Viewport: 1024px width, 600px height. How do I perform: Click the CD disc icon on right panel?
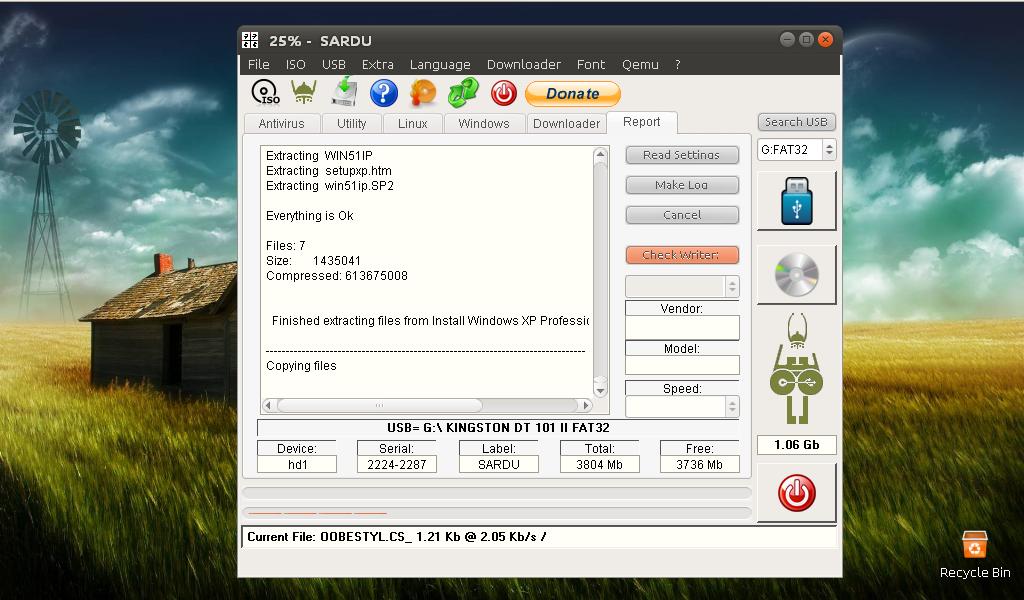(797, 275)
